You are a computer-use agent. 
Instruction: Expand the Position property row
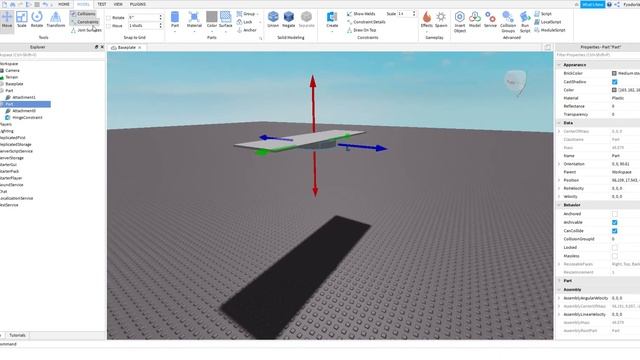559,180
